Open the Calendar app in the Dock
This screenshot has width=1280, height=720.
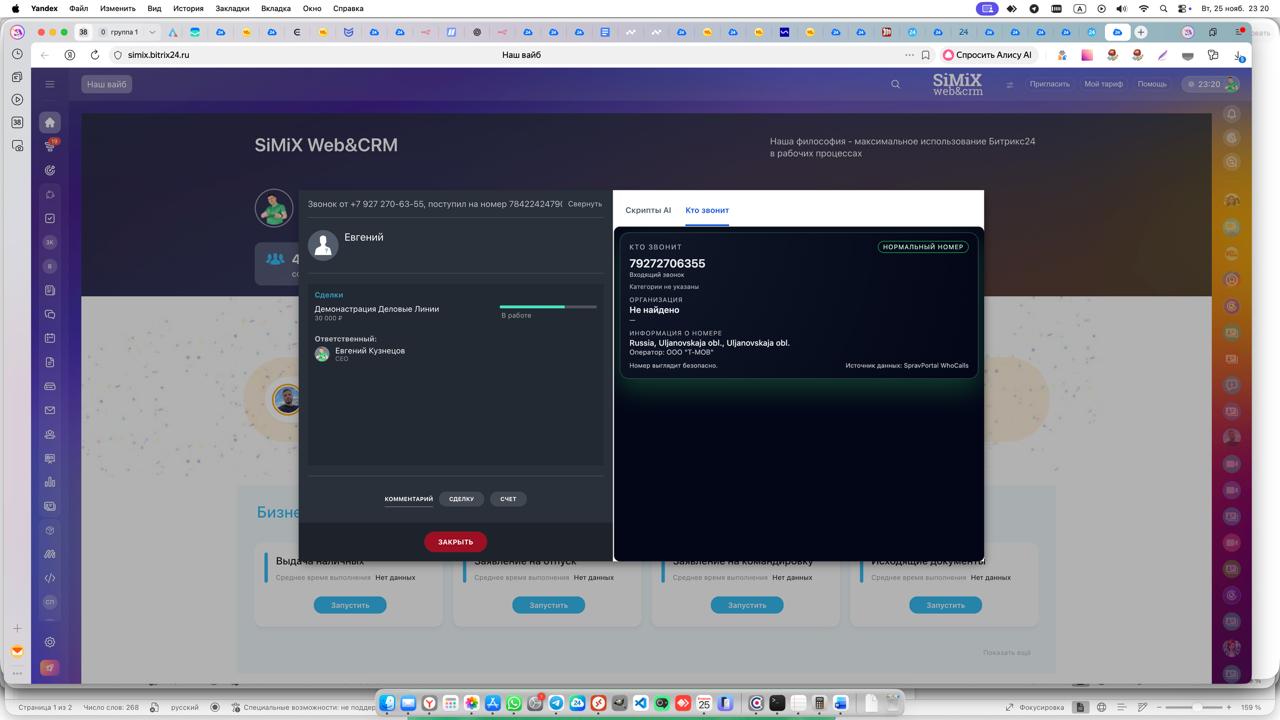coord(704,703)
